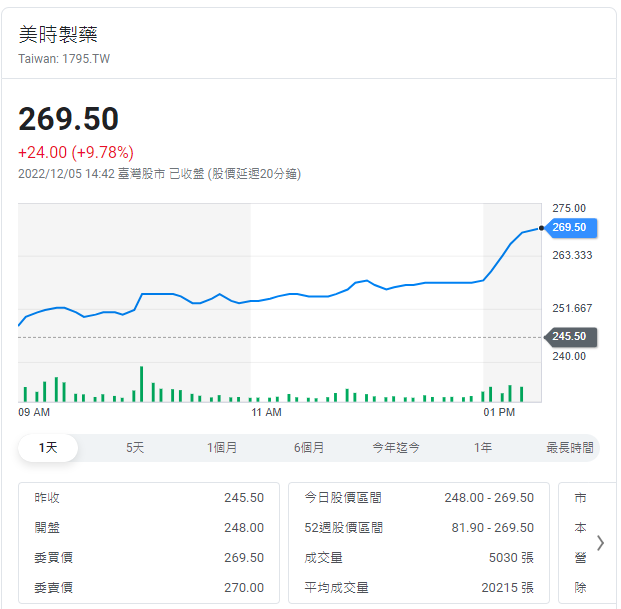This screenshot has width=621, height=609.
Task: Switch chart to the 1年 range
Action: click(x=483, y=448)
